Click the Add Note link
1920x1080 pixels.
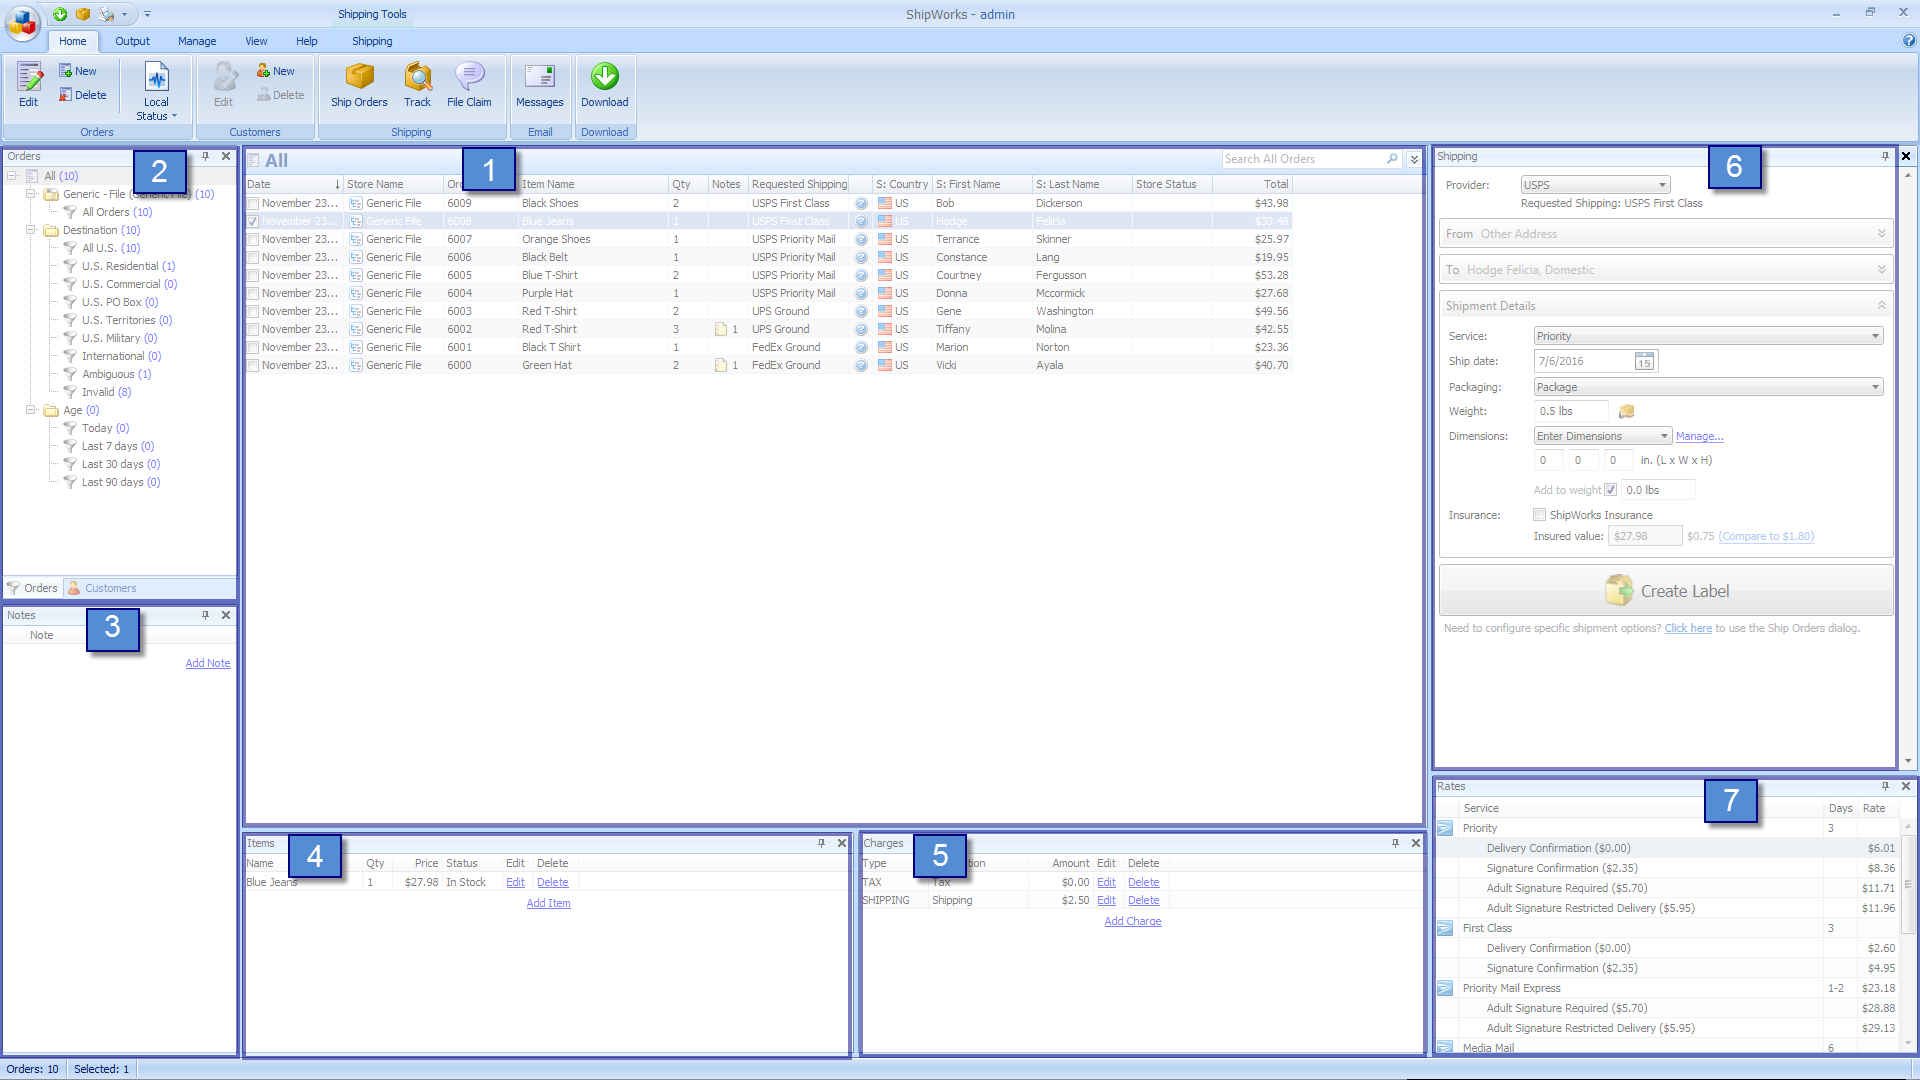208,663
